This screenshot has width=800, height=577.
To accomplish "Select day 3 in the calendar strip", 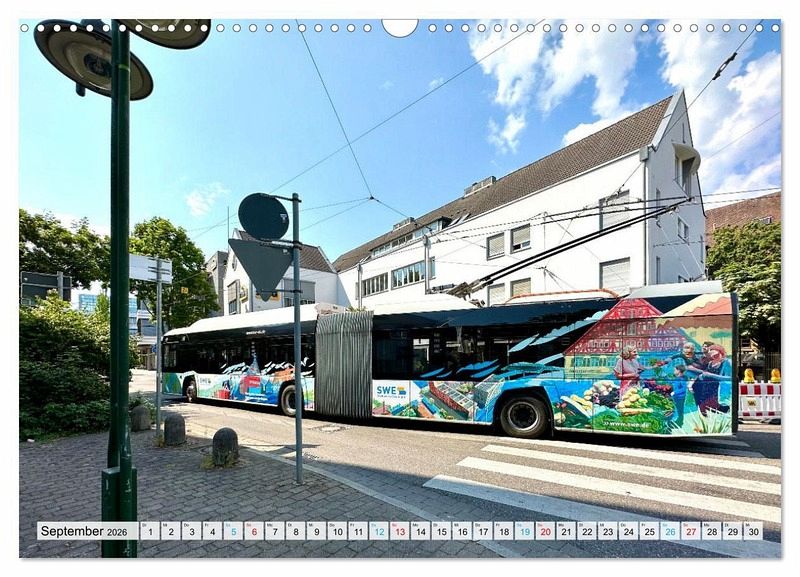I will [191, 531].
